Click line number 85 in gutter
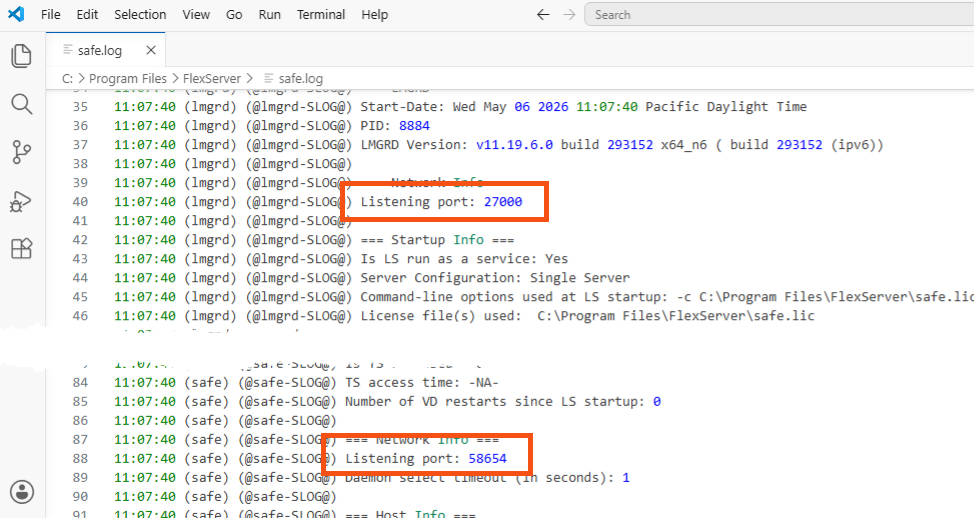Screen dimensions: 974x518 80,401
